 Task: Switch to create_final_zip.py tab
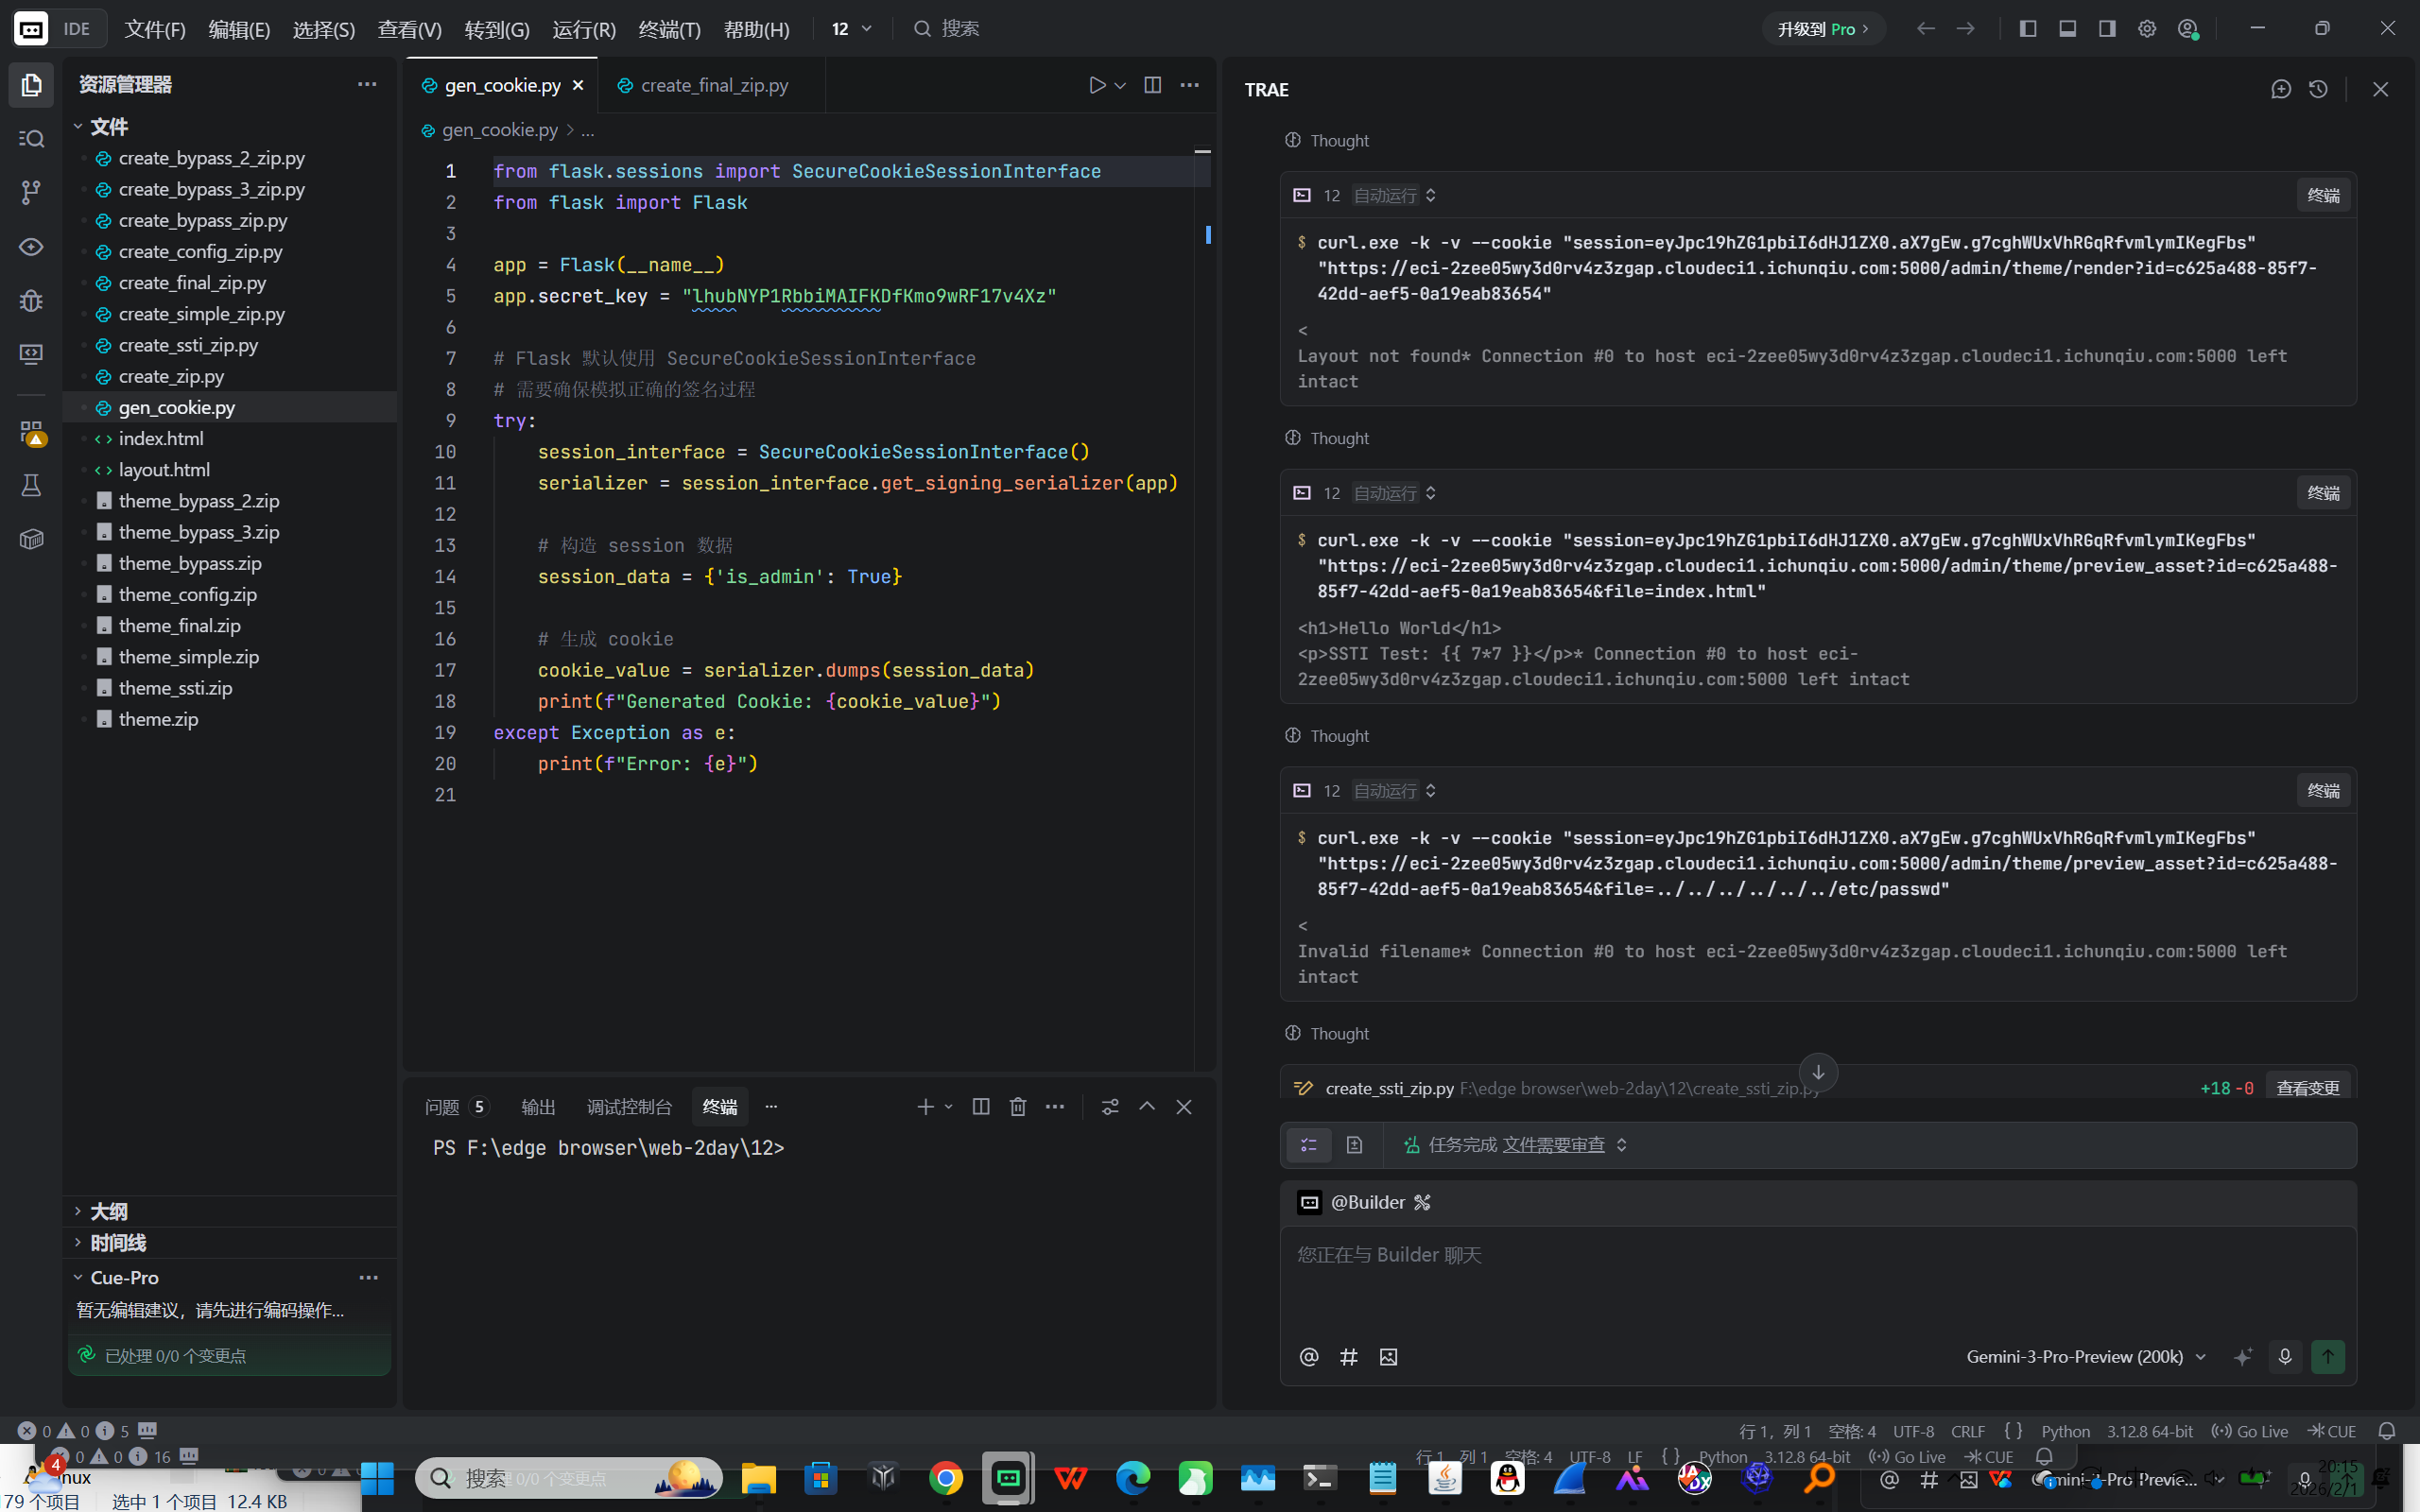713,86
